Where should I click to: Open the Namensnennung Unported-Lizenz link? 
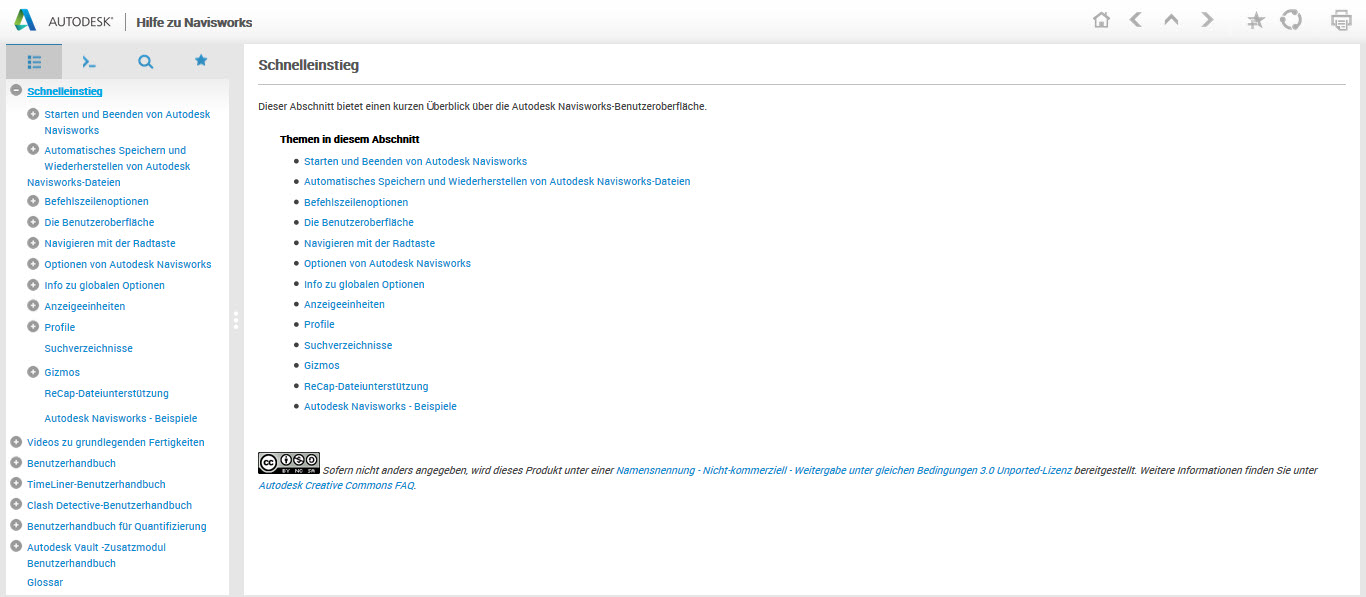pyautogui.click(x=844, y=470)
